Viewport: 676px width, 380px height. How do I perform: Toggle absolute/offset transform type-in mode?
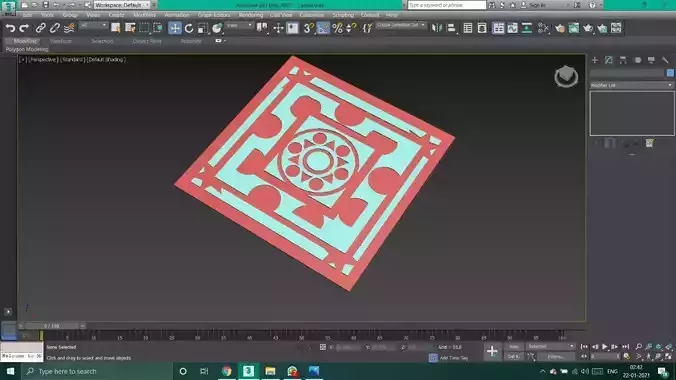[322, 347]
